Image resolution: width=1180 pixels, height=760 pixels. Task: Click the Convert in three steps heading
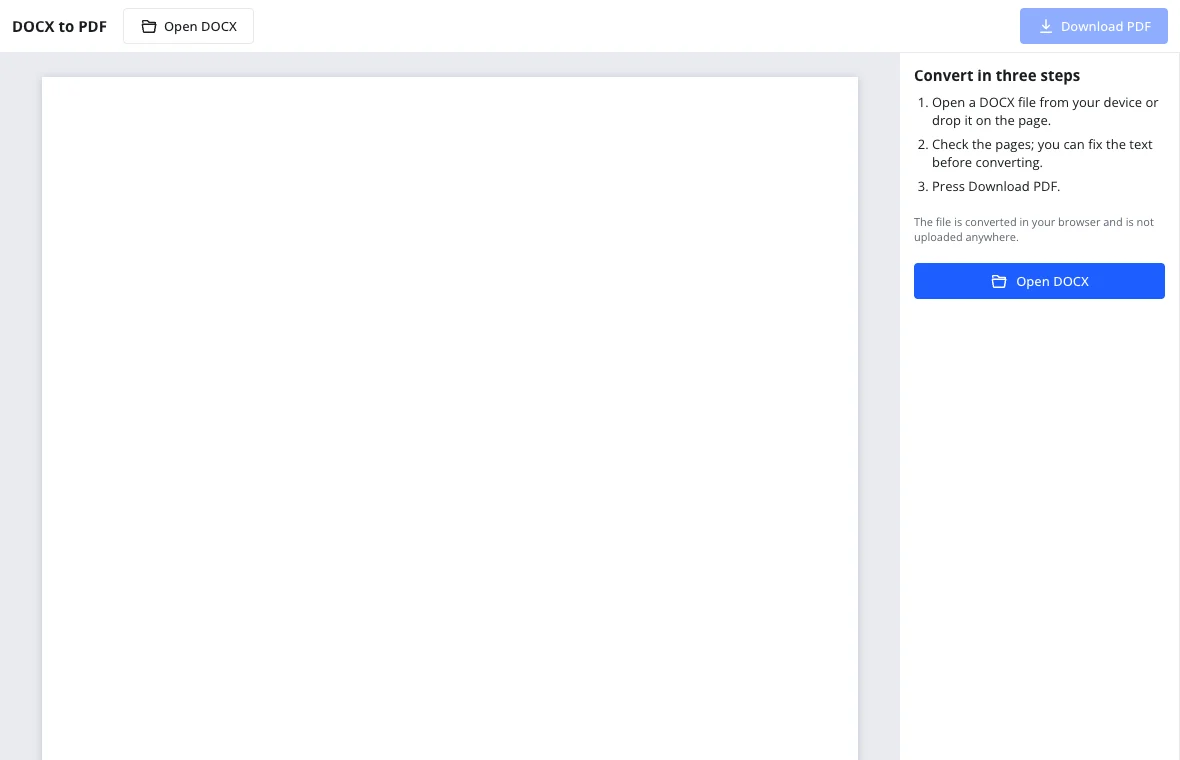[996, 75]
